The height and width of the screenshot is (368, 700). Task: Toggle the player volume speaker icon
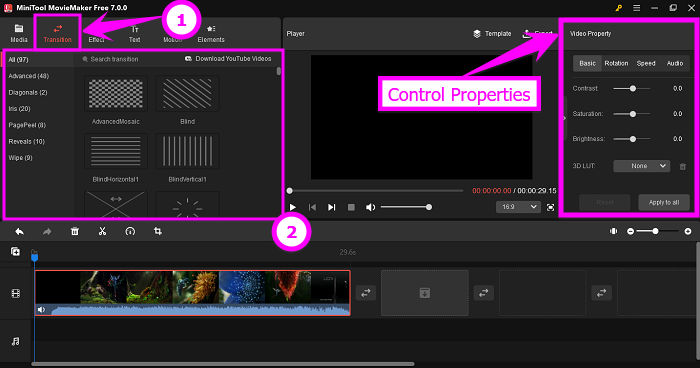(x=371, y=207)
